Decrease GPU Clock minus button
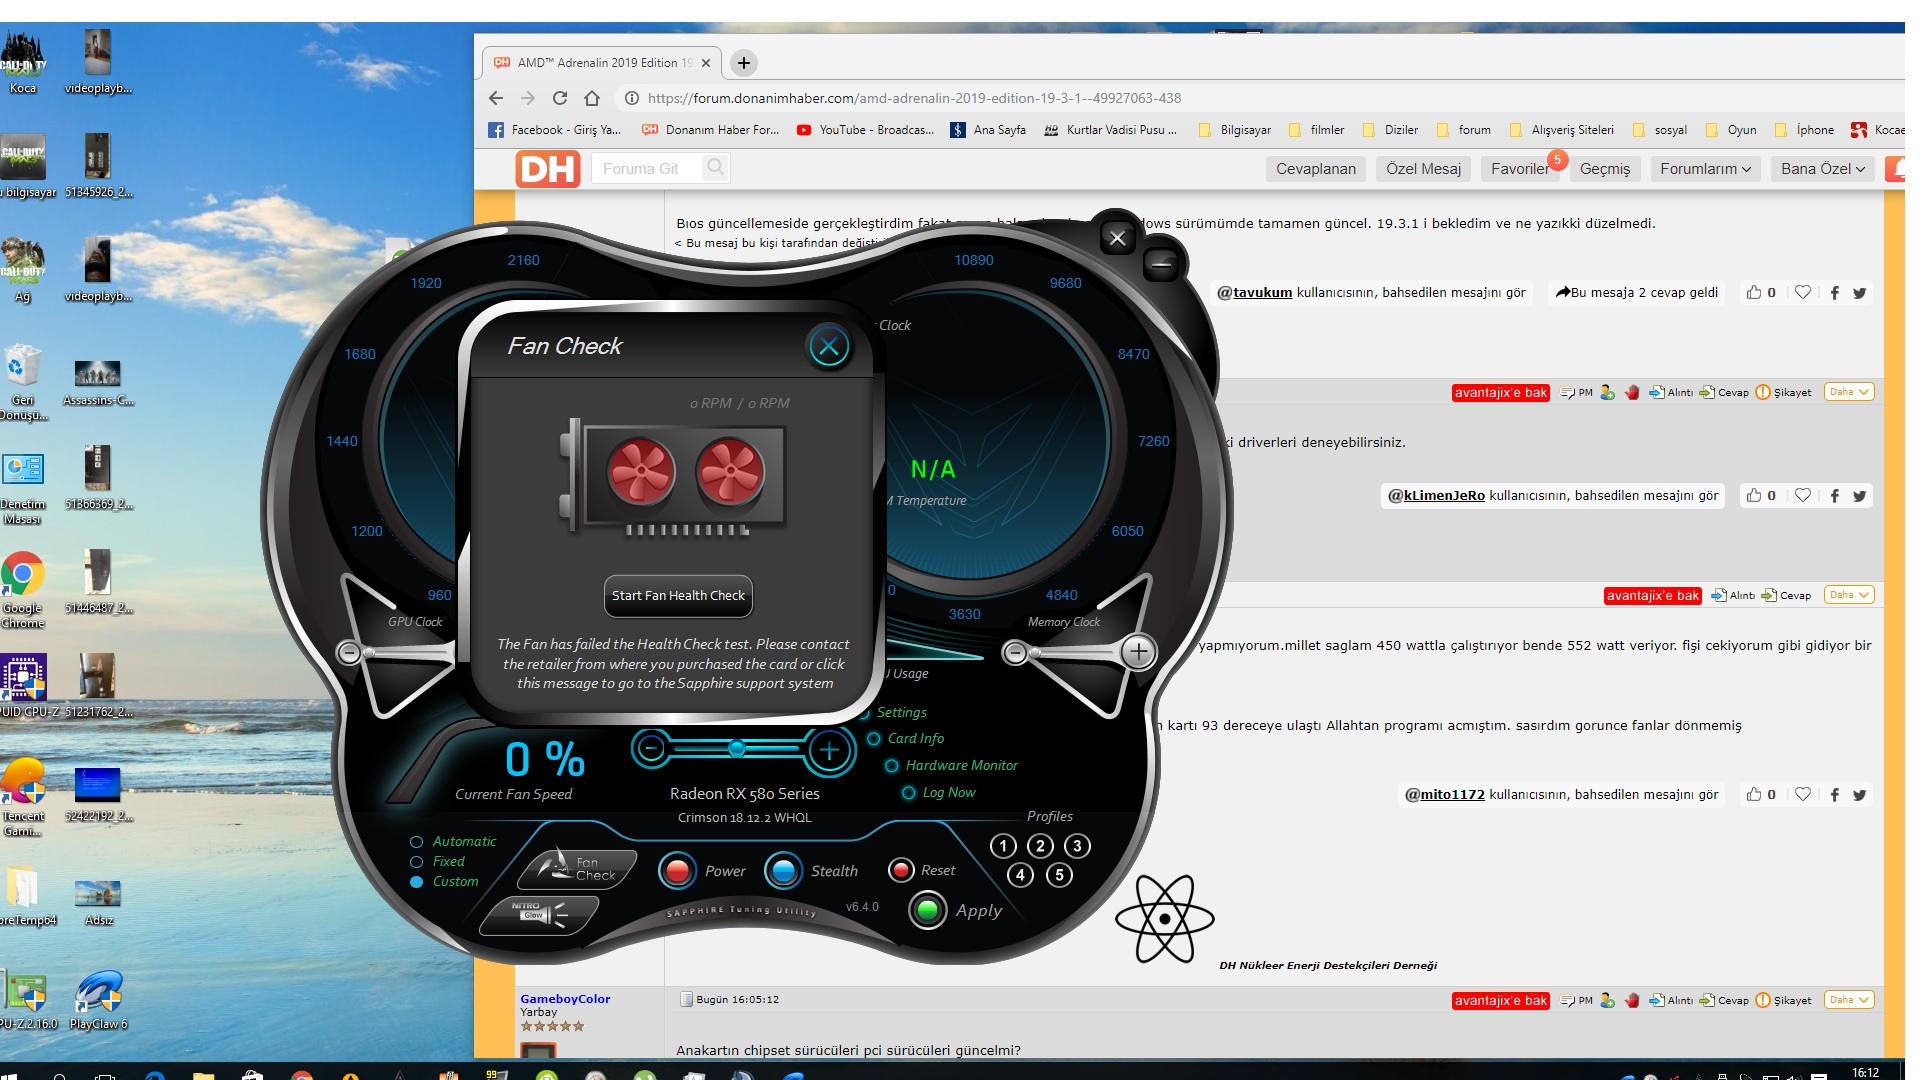 [349, 654]
